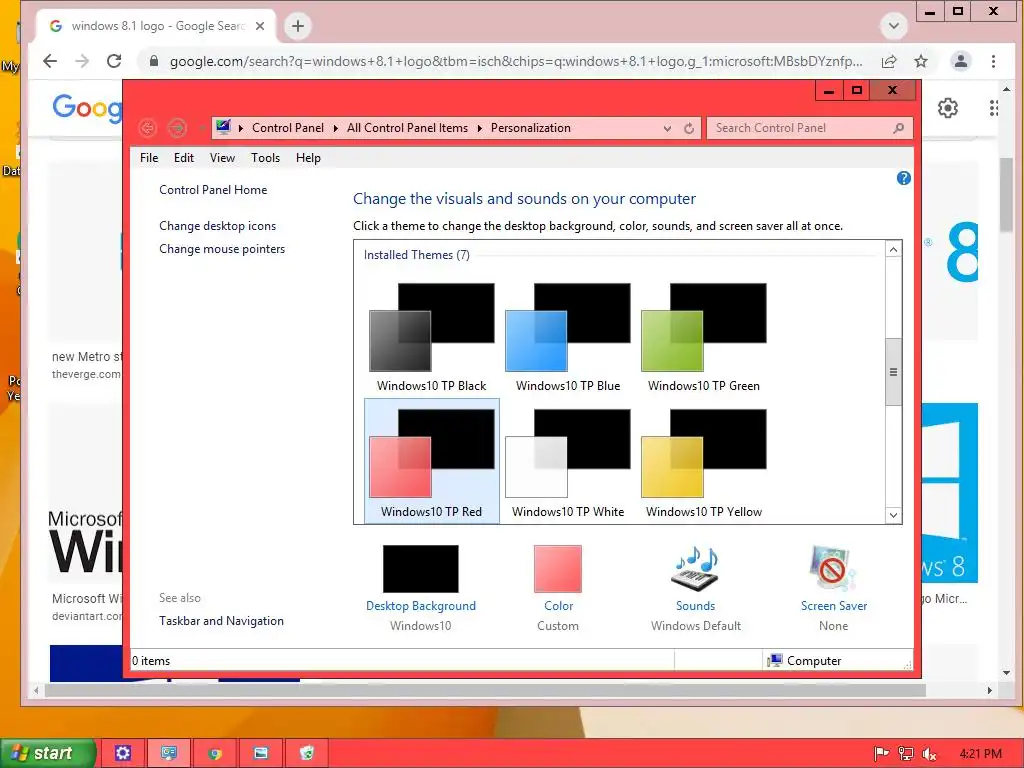Open the Chrome profile avatar icon
Image resolution: width=1024 pixels, height=768 pixels.
[961, 61]
